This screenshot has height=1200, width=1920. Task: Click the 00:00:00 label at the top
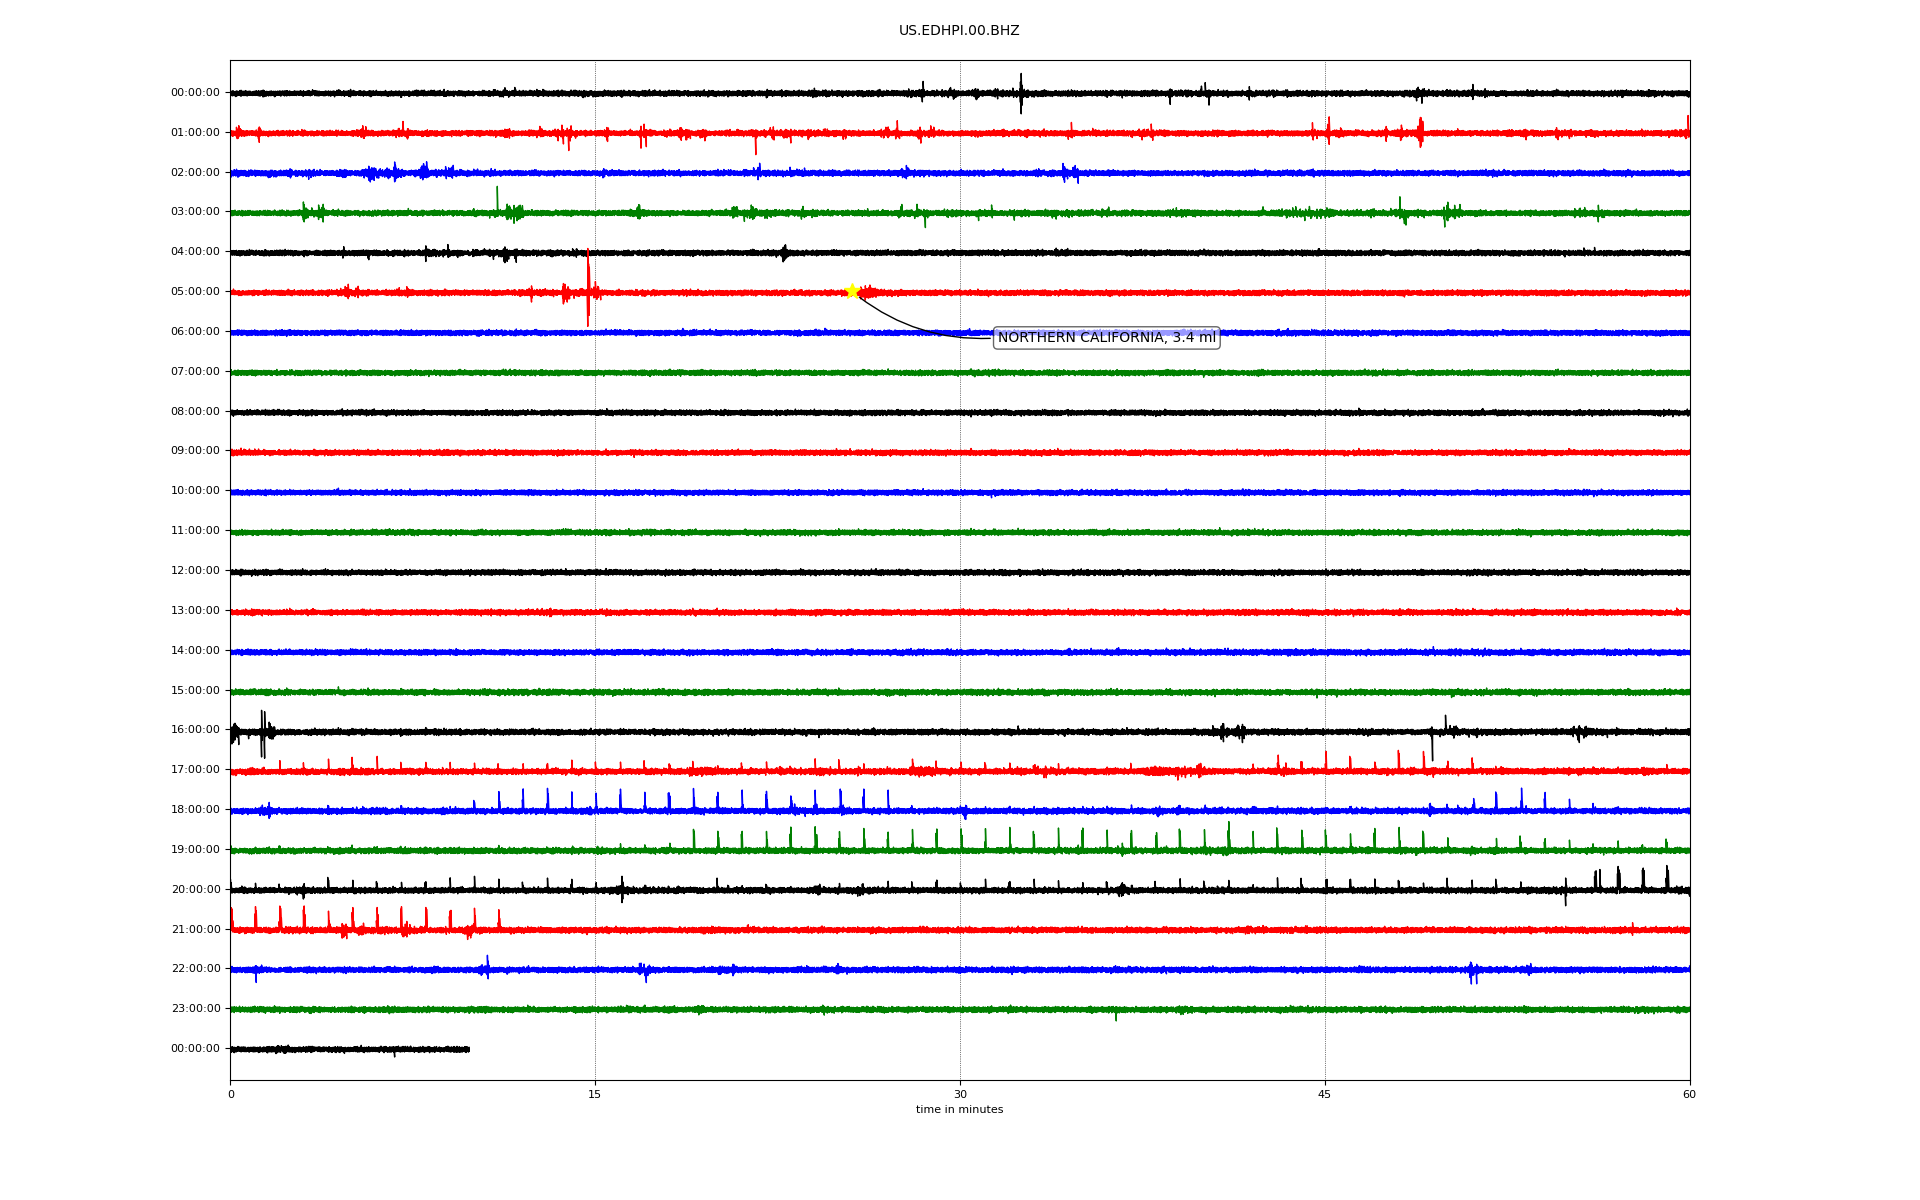click(195, 93)
